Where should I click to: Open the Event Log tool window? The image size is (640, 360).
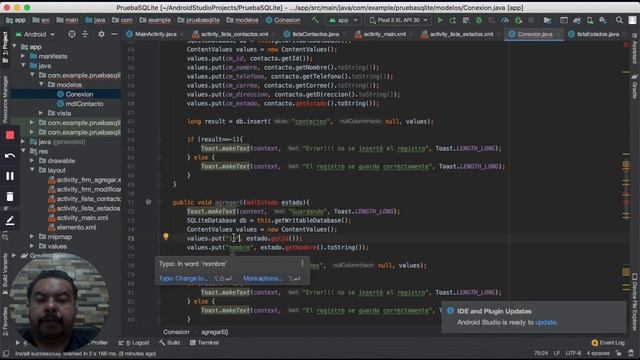[608, 343]
